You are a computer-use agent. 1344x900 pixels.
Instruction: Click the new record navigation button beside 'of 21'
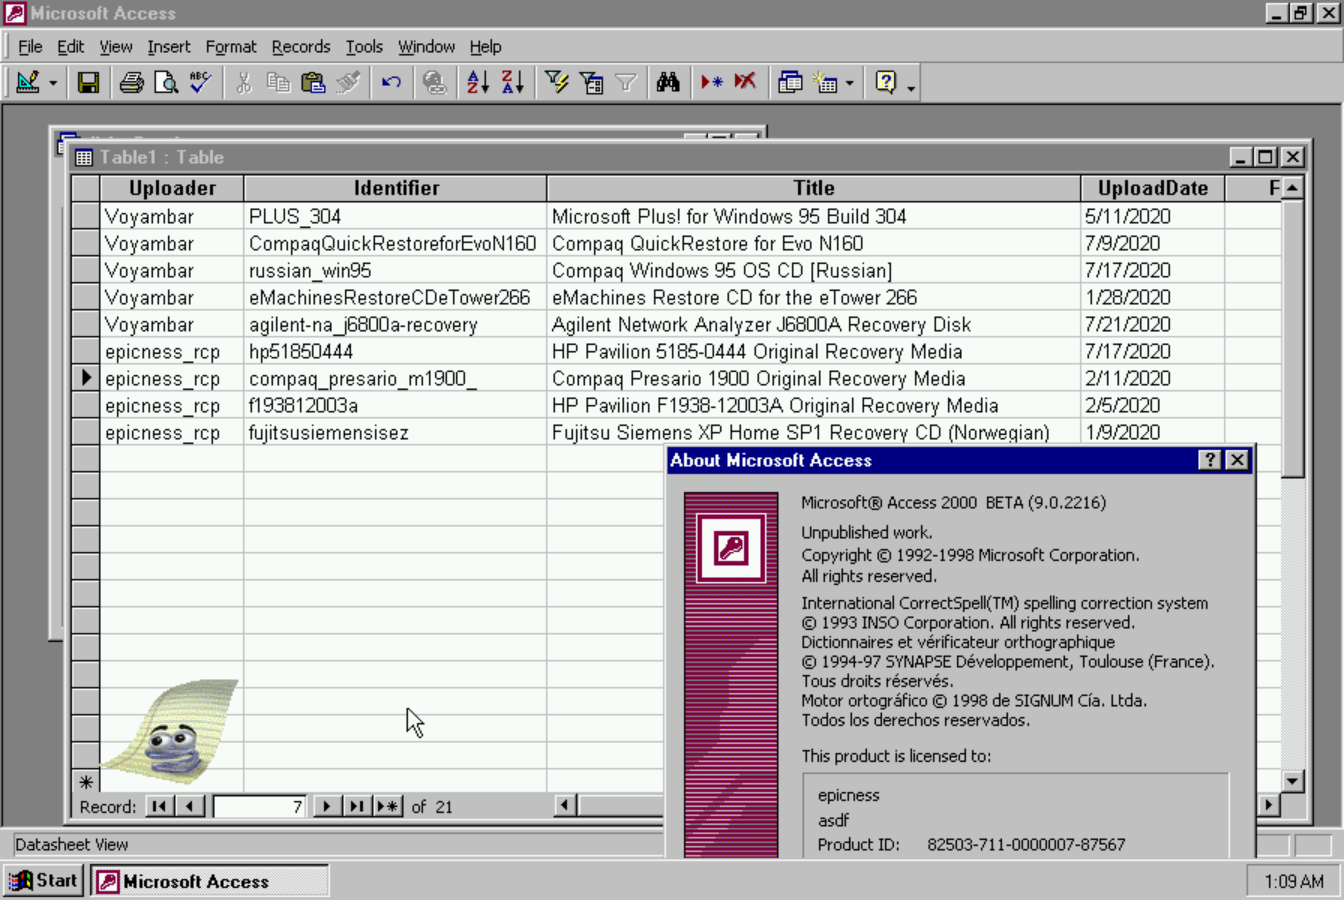point(388,806)
